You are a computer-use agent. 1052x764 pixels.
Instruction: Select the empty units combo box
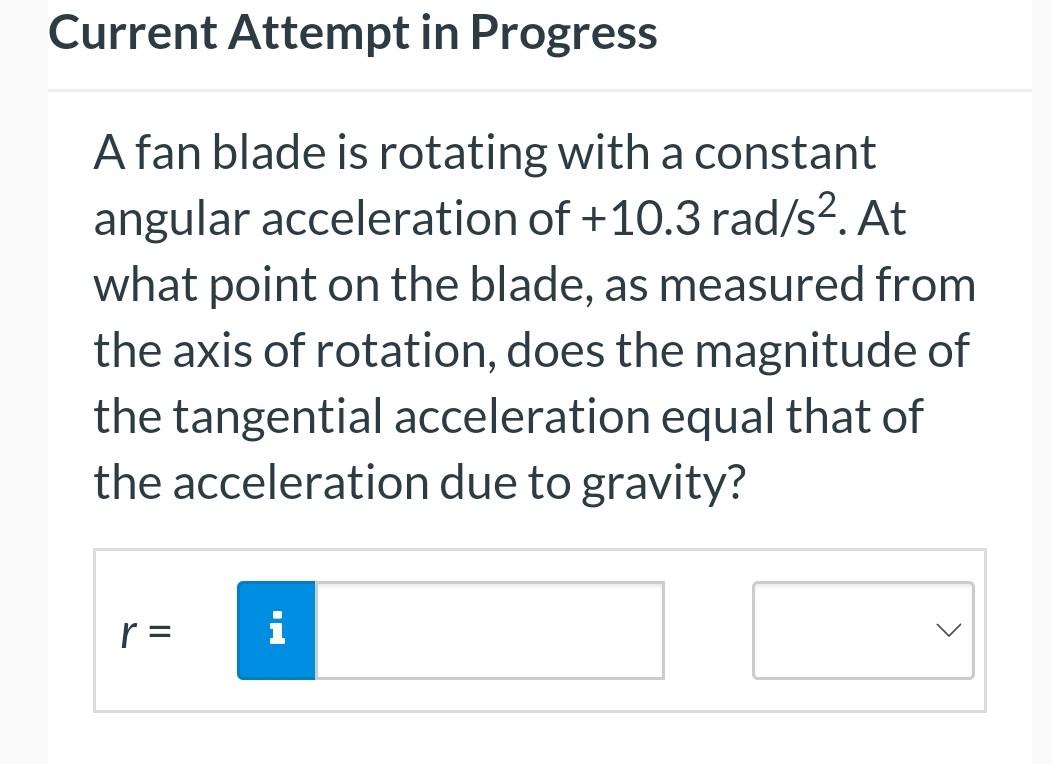(863, 630)
